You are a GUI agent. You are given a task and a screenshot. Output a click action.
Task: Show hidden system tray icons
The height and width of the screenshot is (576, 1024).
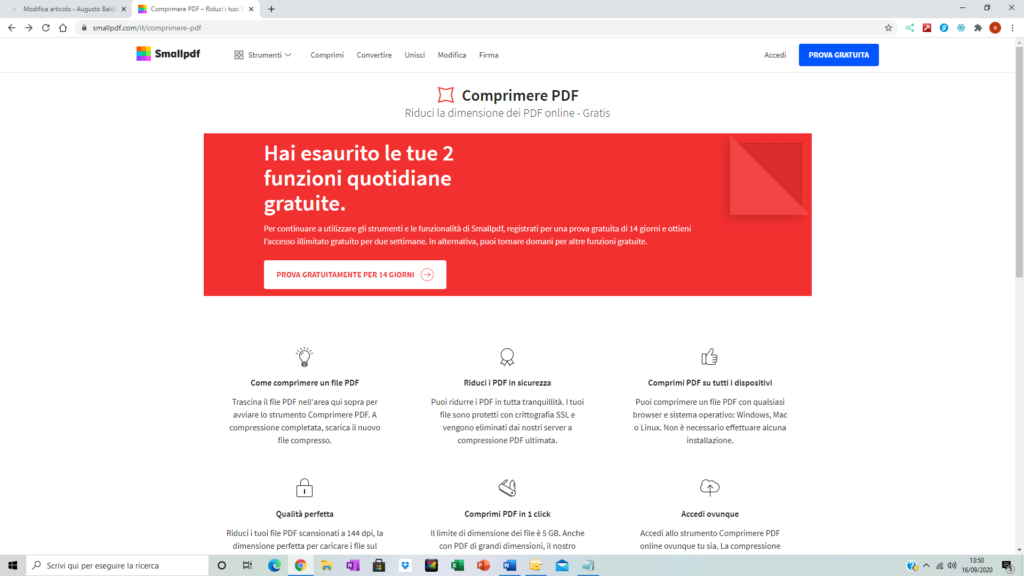coord(926,566)
